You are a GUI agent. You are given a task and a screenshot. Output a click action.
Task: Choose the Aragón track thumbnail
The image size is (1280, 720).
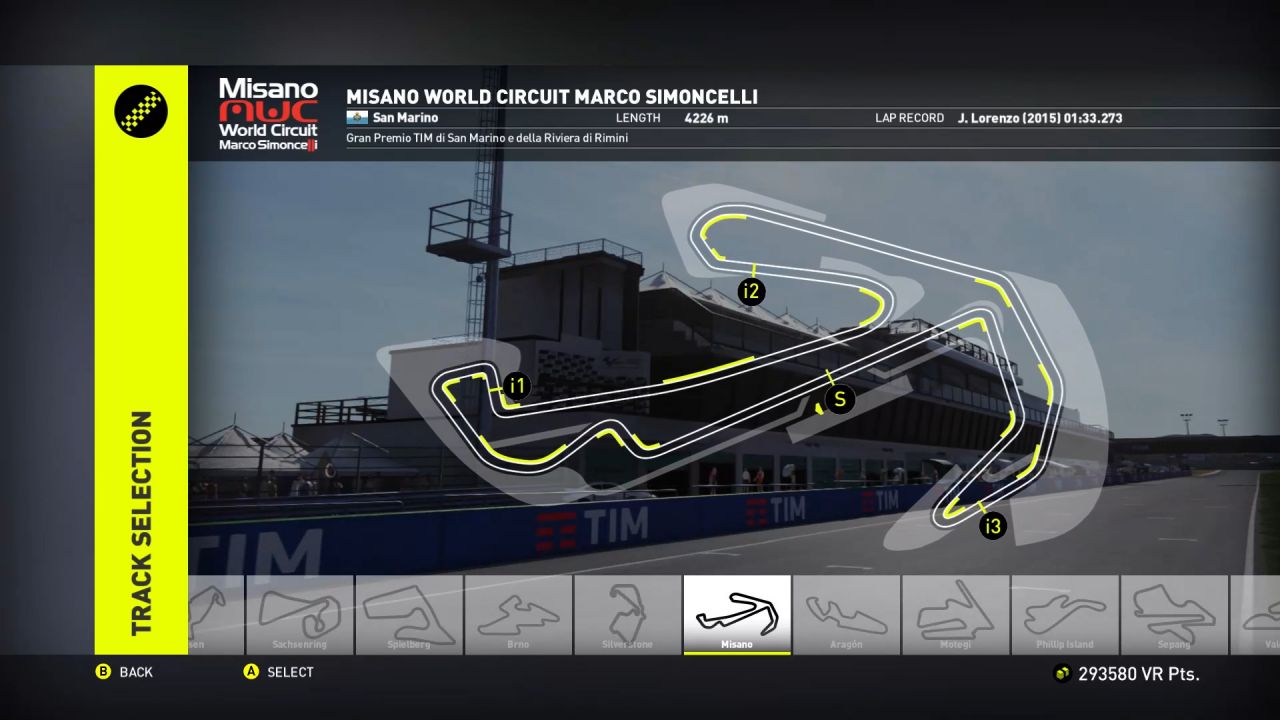[846, 614]
